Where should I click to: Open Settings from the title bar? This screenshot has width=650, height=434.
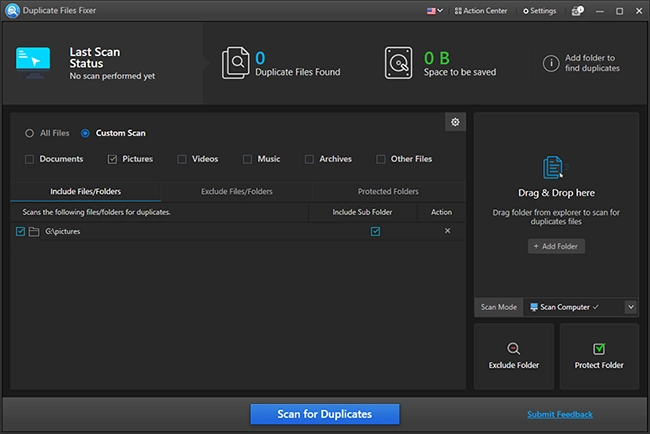(539, 11)
